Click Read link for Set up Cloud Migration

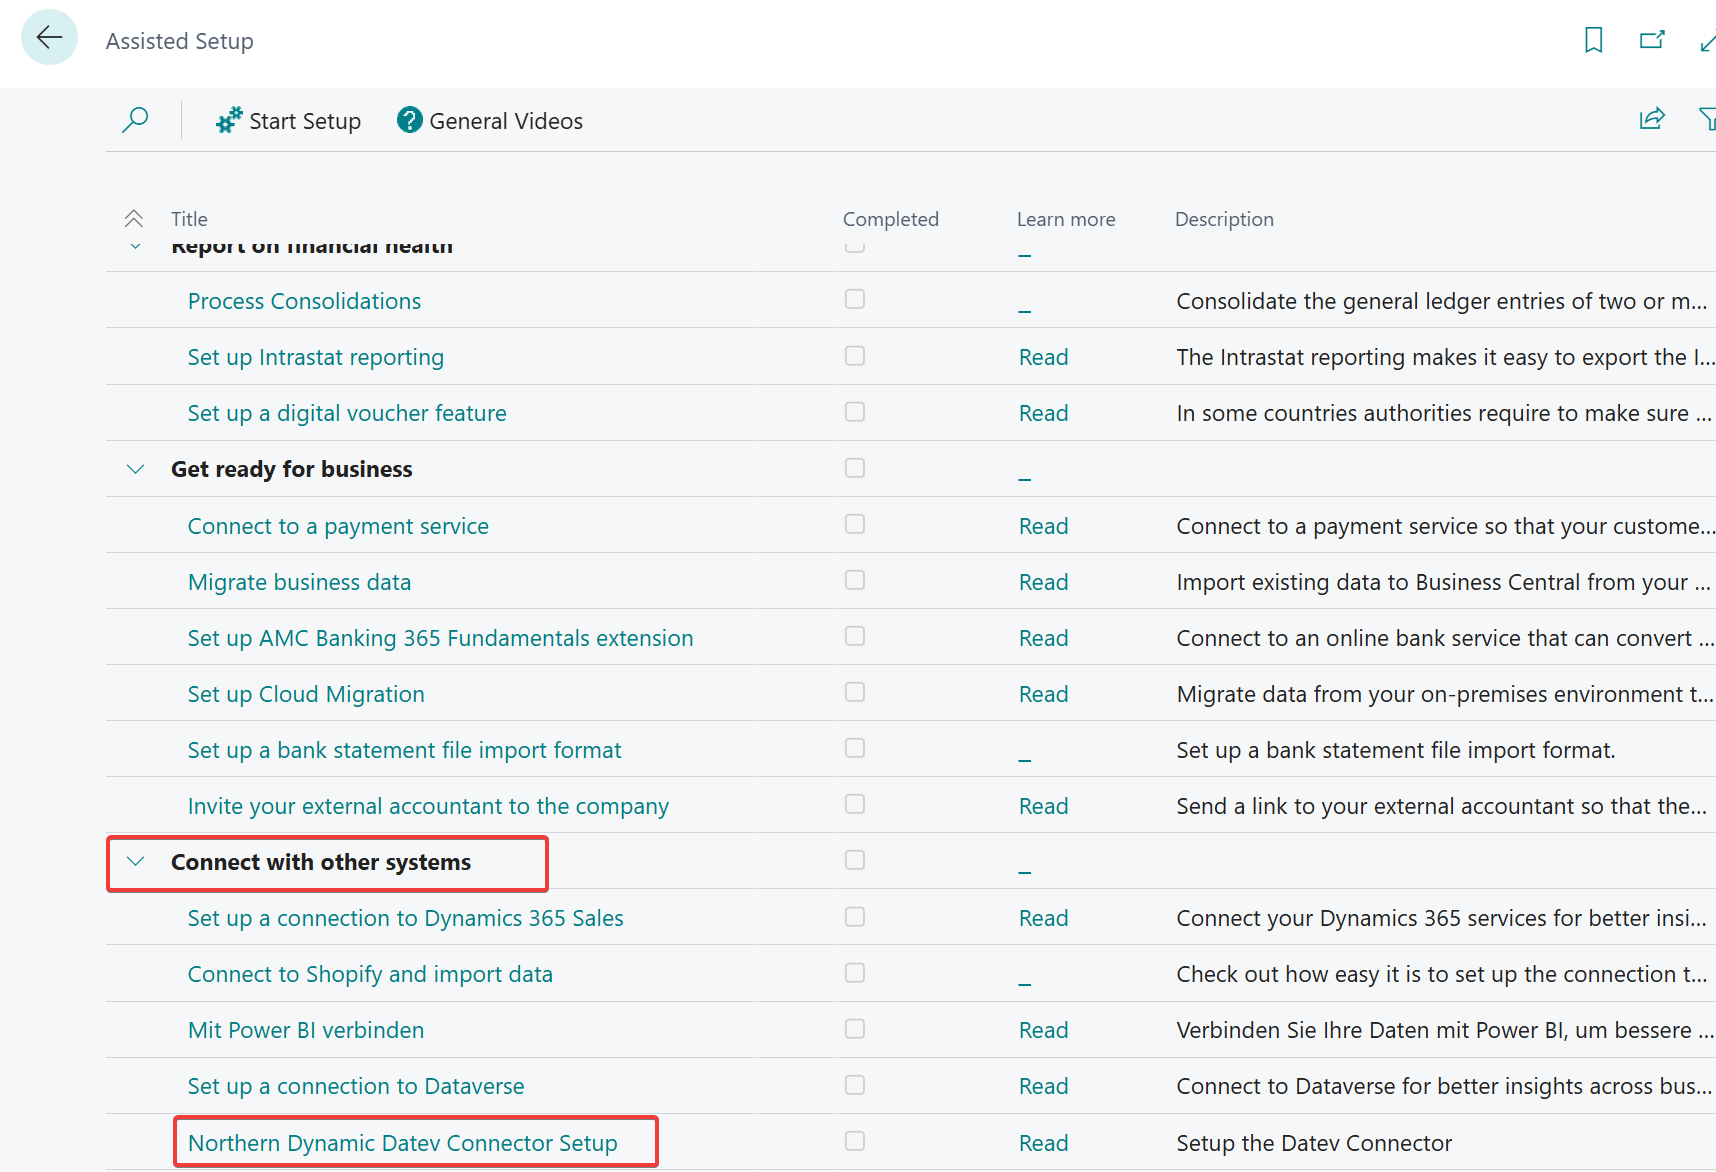1043,694
